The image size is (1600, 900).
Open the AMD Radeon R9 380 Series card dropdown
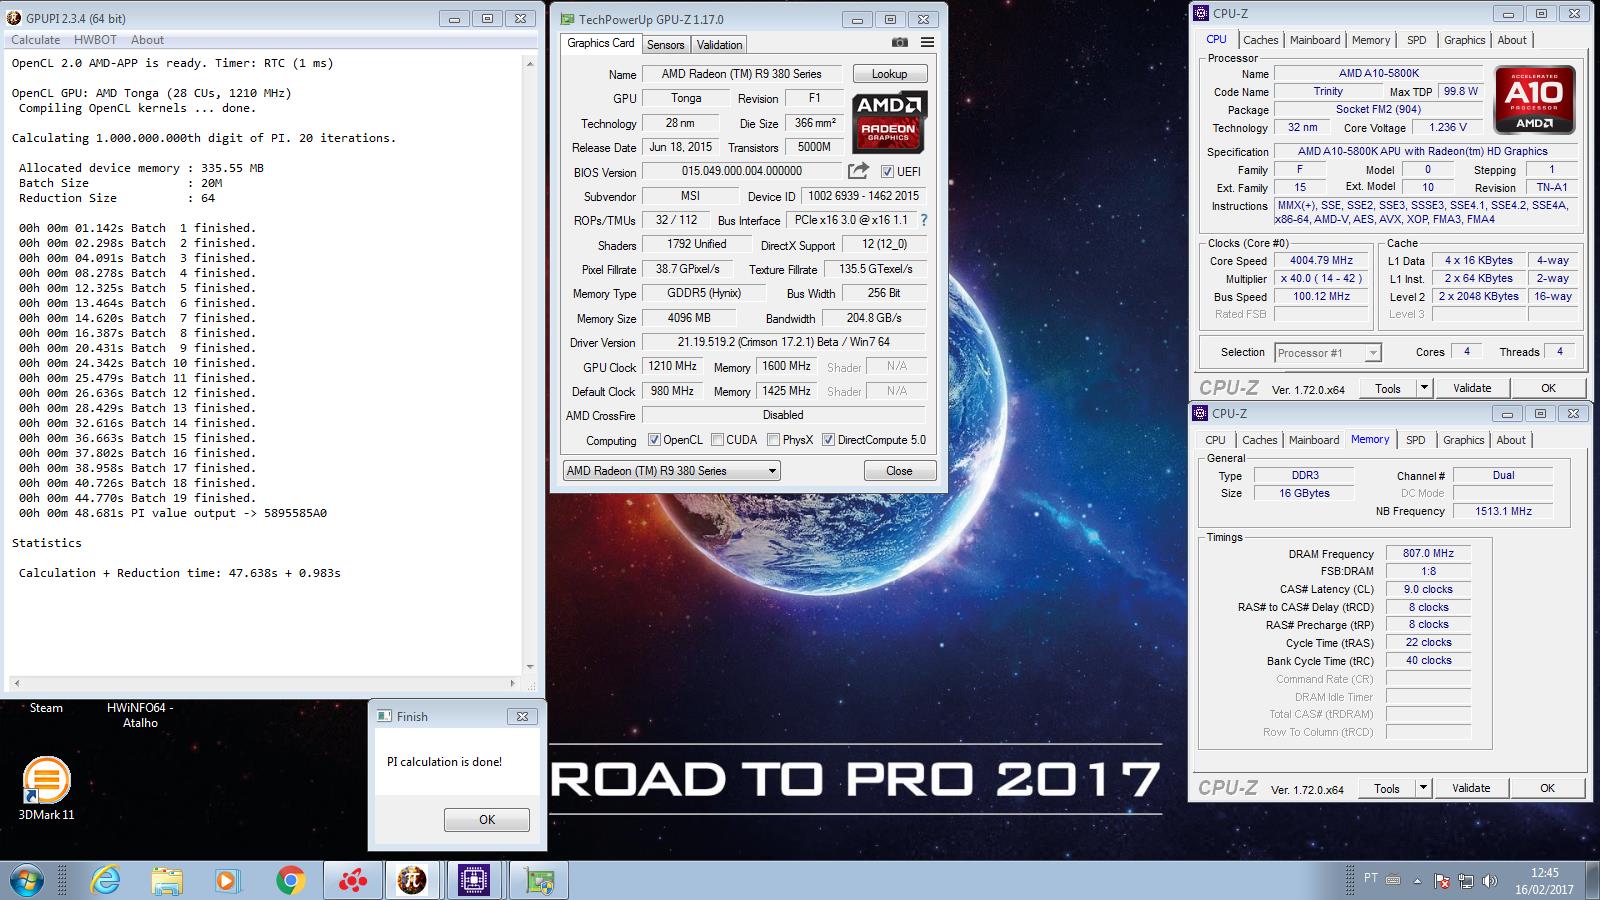671,470
